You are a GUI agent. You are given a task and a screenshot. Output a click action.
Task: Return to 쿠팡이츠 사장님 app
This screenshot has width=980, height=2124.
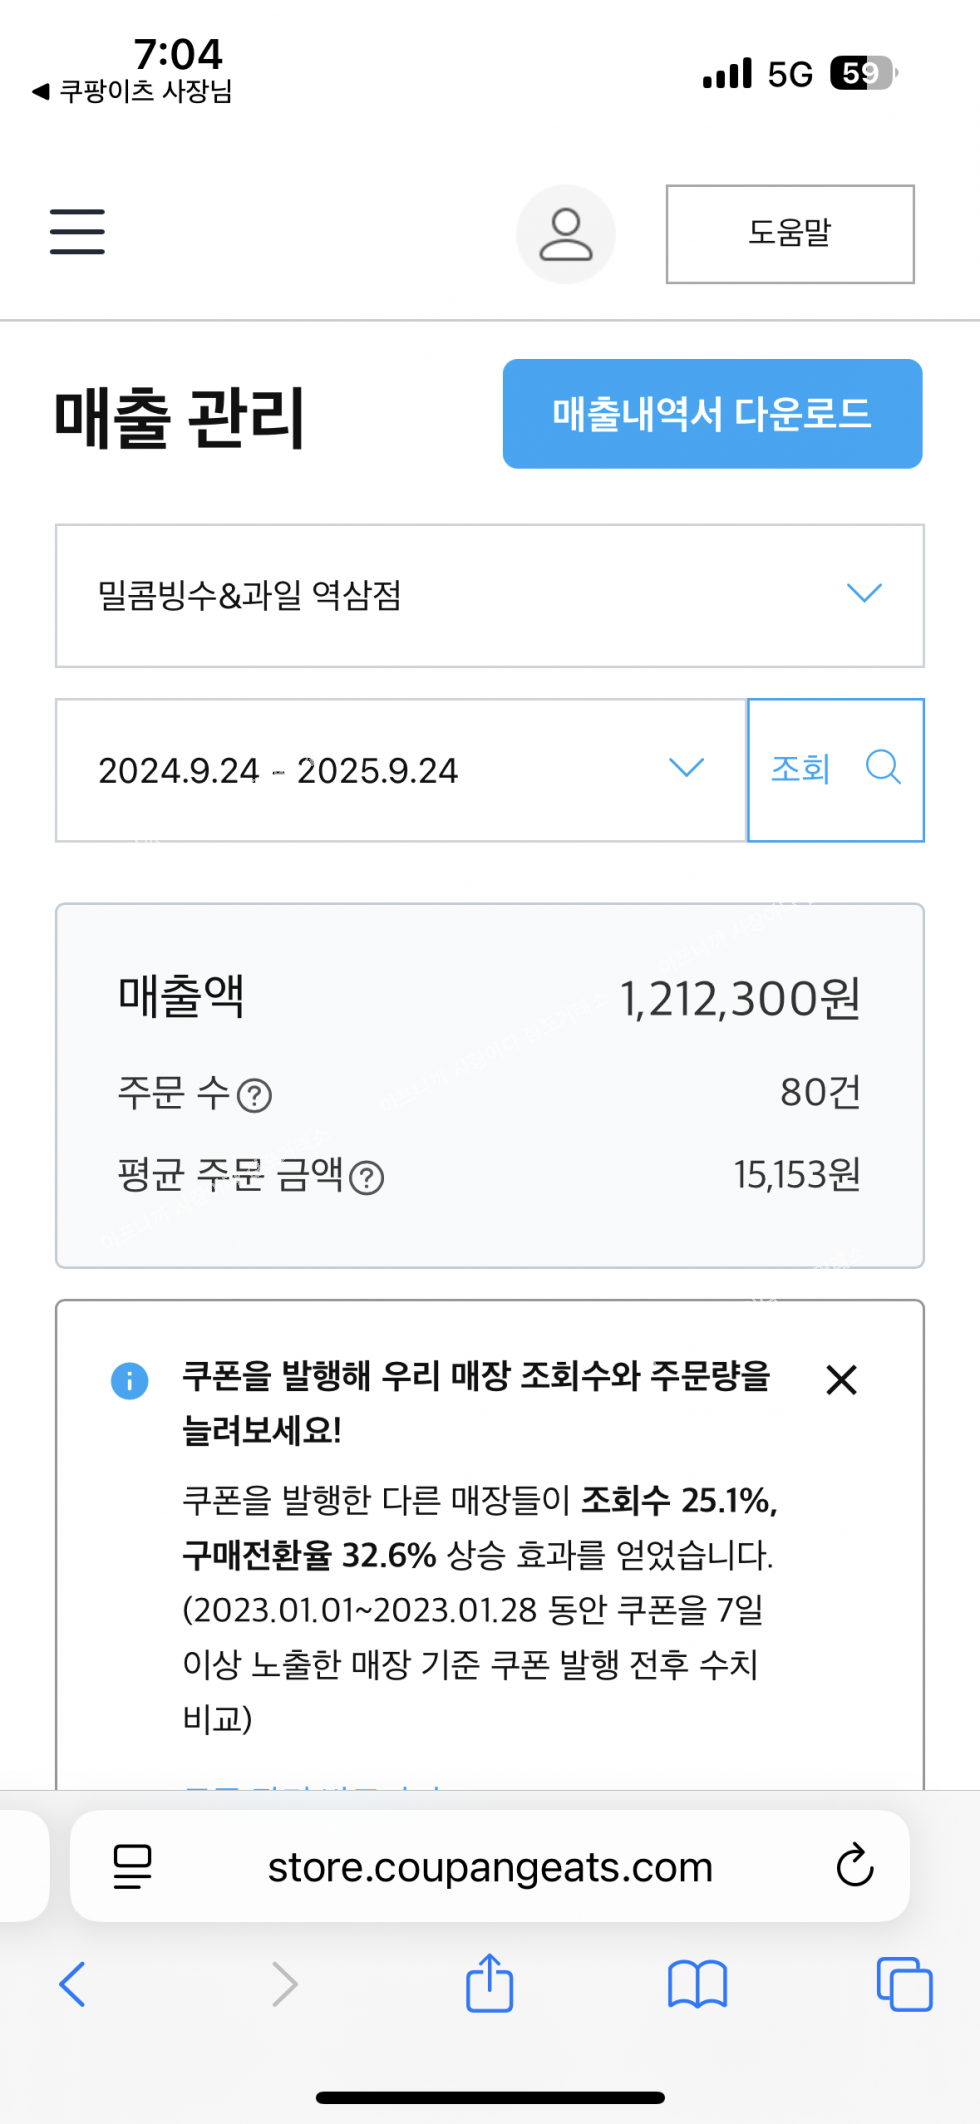click(133, 92)
